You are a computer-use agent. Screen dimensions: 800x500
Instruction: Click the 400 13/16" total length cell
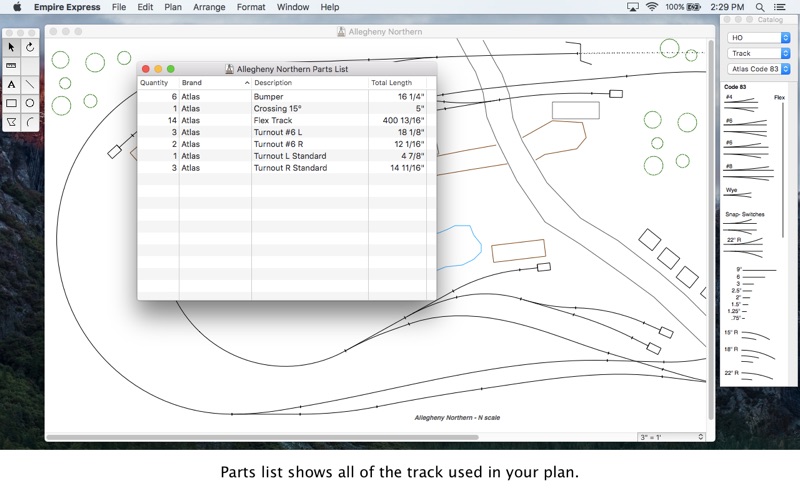click(403, 120)
